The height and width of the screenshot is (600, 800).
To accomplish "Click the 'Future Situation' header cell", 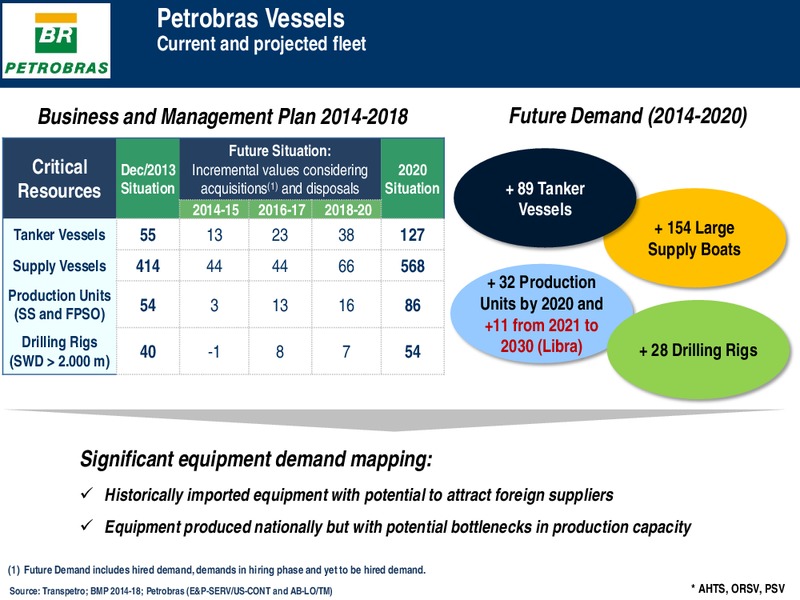I will (x=280, y=169).
